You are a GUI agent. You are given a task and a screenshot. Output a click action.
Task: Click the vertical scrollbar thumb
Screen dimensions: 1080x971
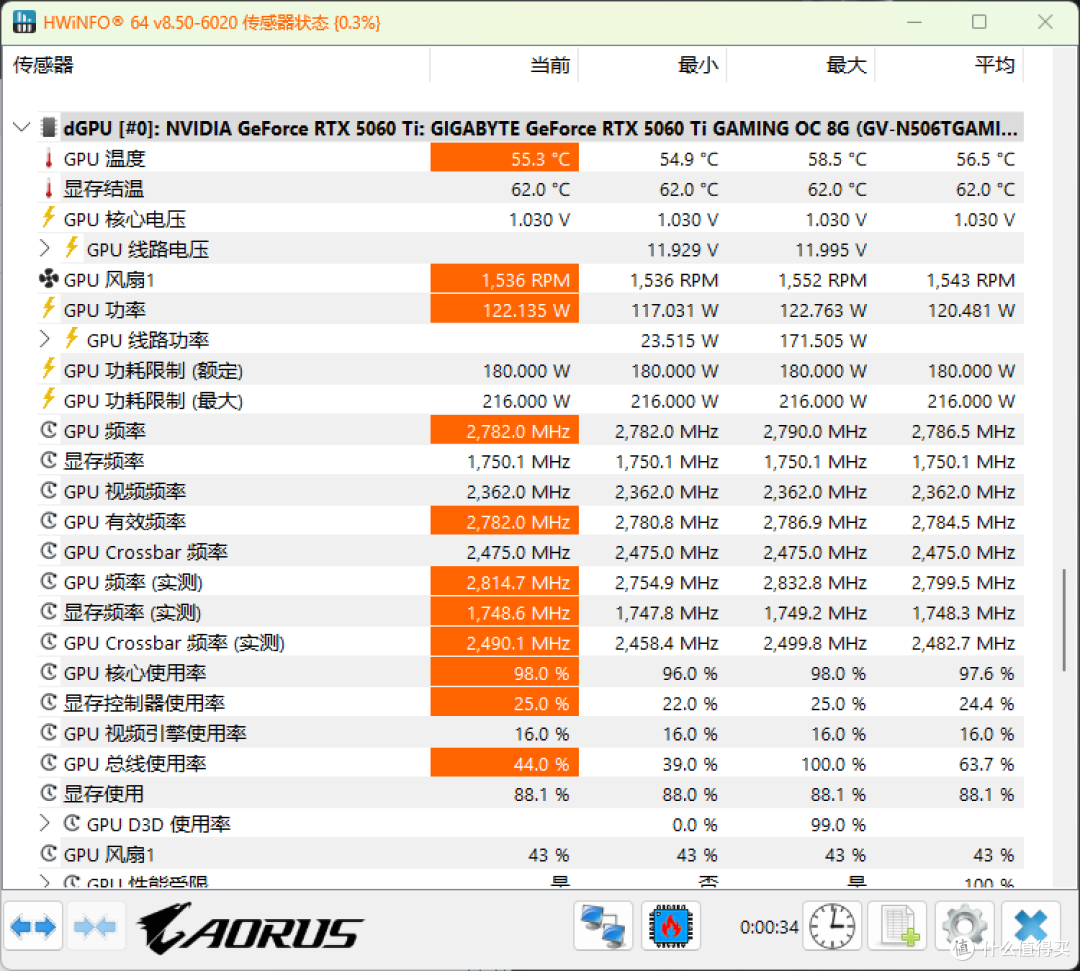(x=1064, y=620)
